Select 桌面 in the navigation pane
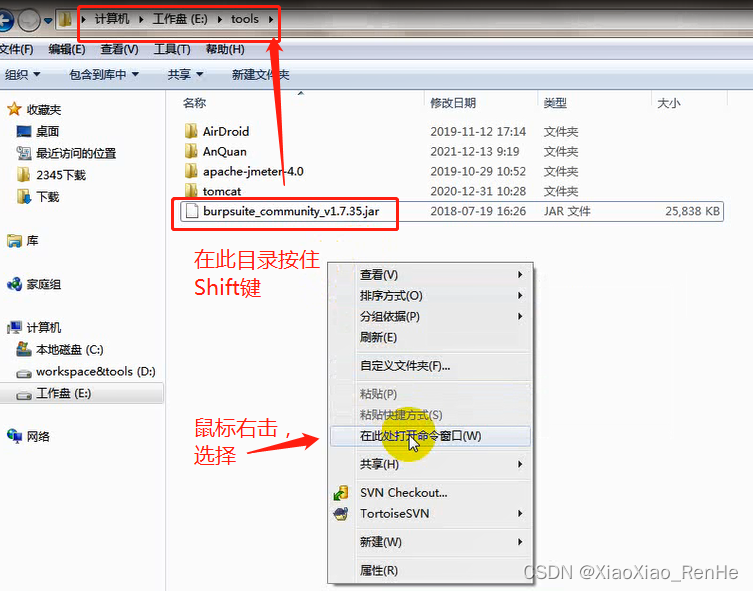 (x=47, y=132)
